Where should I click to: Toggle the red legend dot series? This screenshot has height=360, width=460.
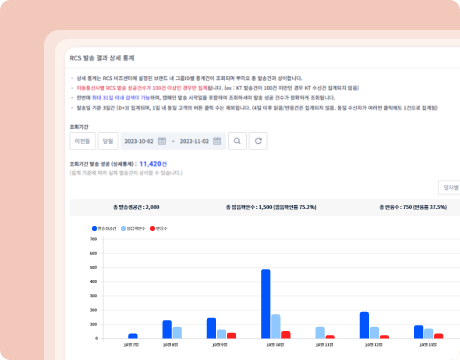tap(152, 228)
